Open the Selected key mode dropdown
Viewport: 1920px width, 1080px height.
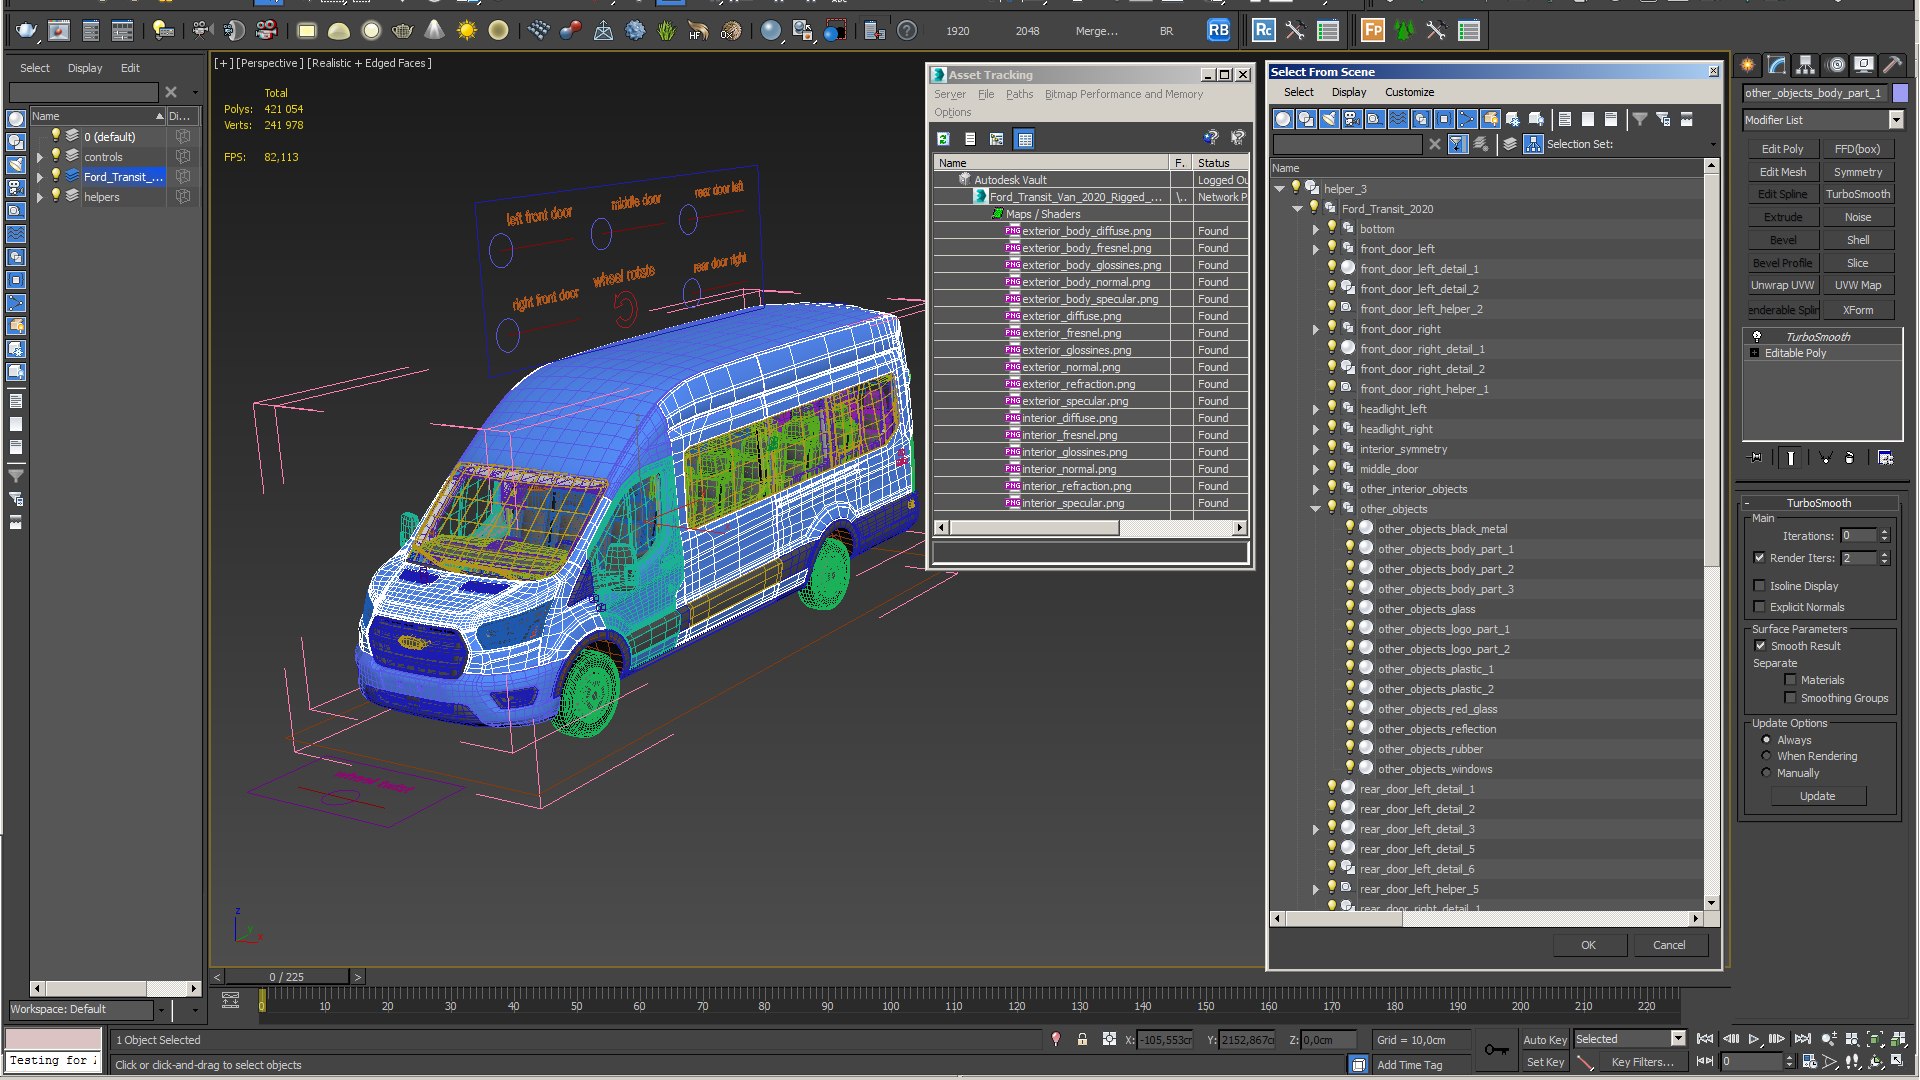[1678, 1039]
